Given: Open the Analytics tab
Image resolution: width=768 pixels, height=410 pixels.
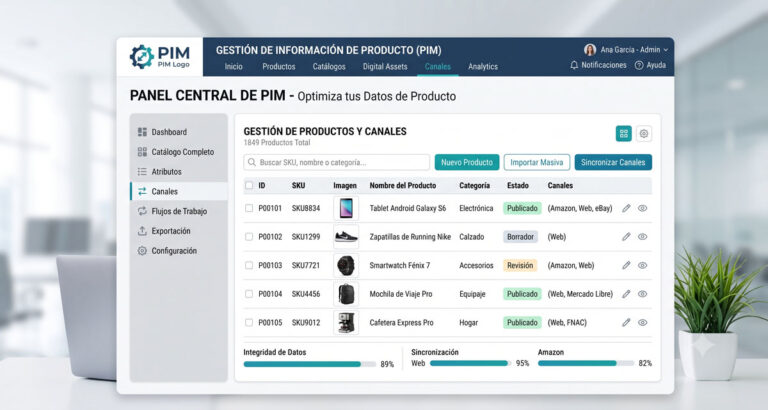Looking at the screenshot, I should 483,67.
